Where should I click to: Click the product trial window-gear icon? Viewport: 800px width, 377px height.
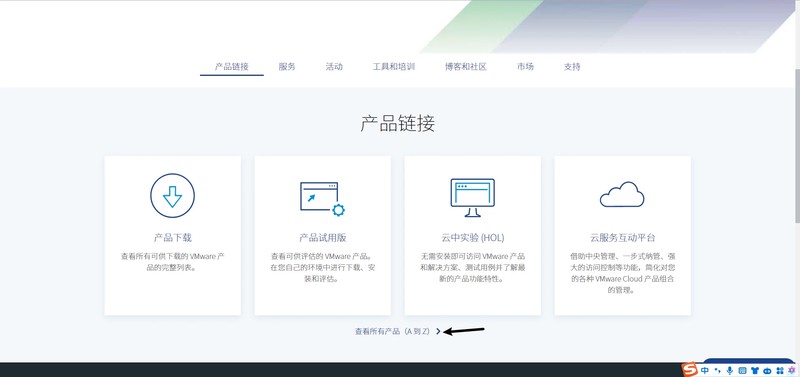[322, 198]
